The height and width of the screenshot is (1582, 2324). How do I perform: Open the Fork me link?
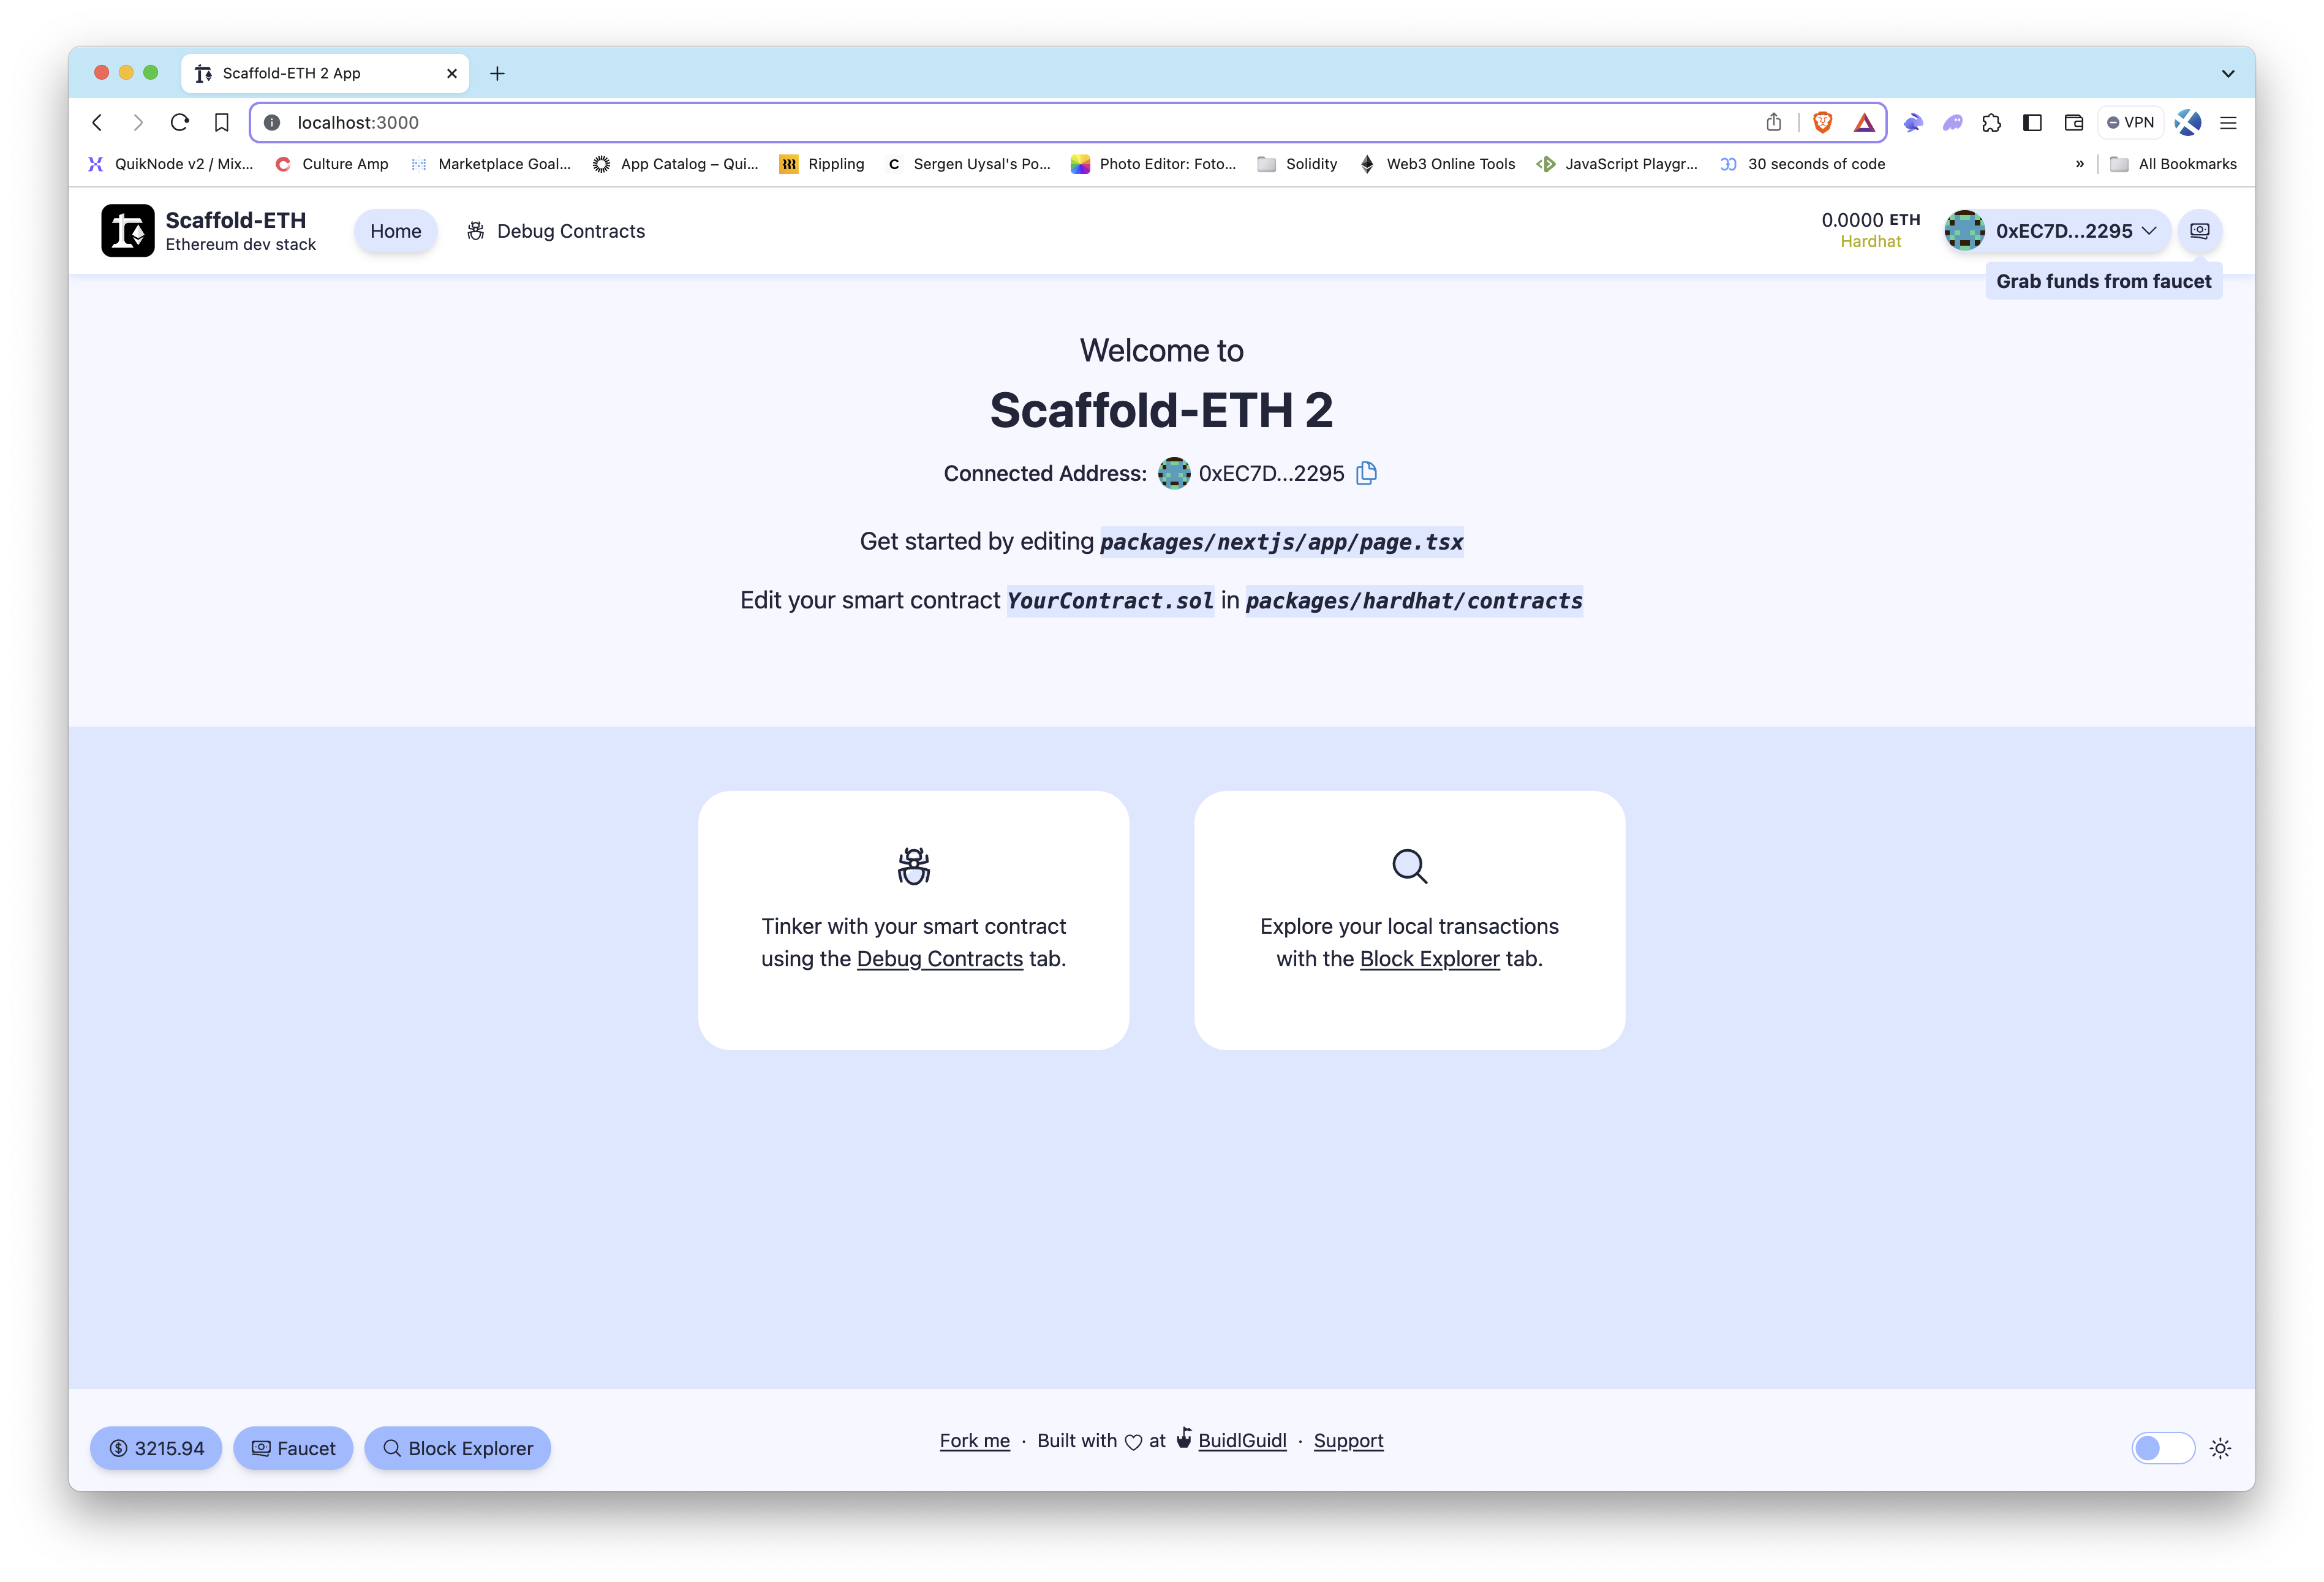click(x=975, y=1440)
